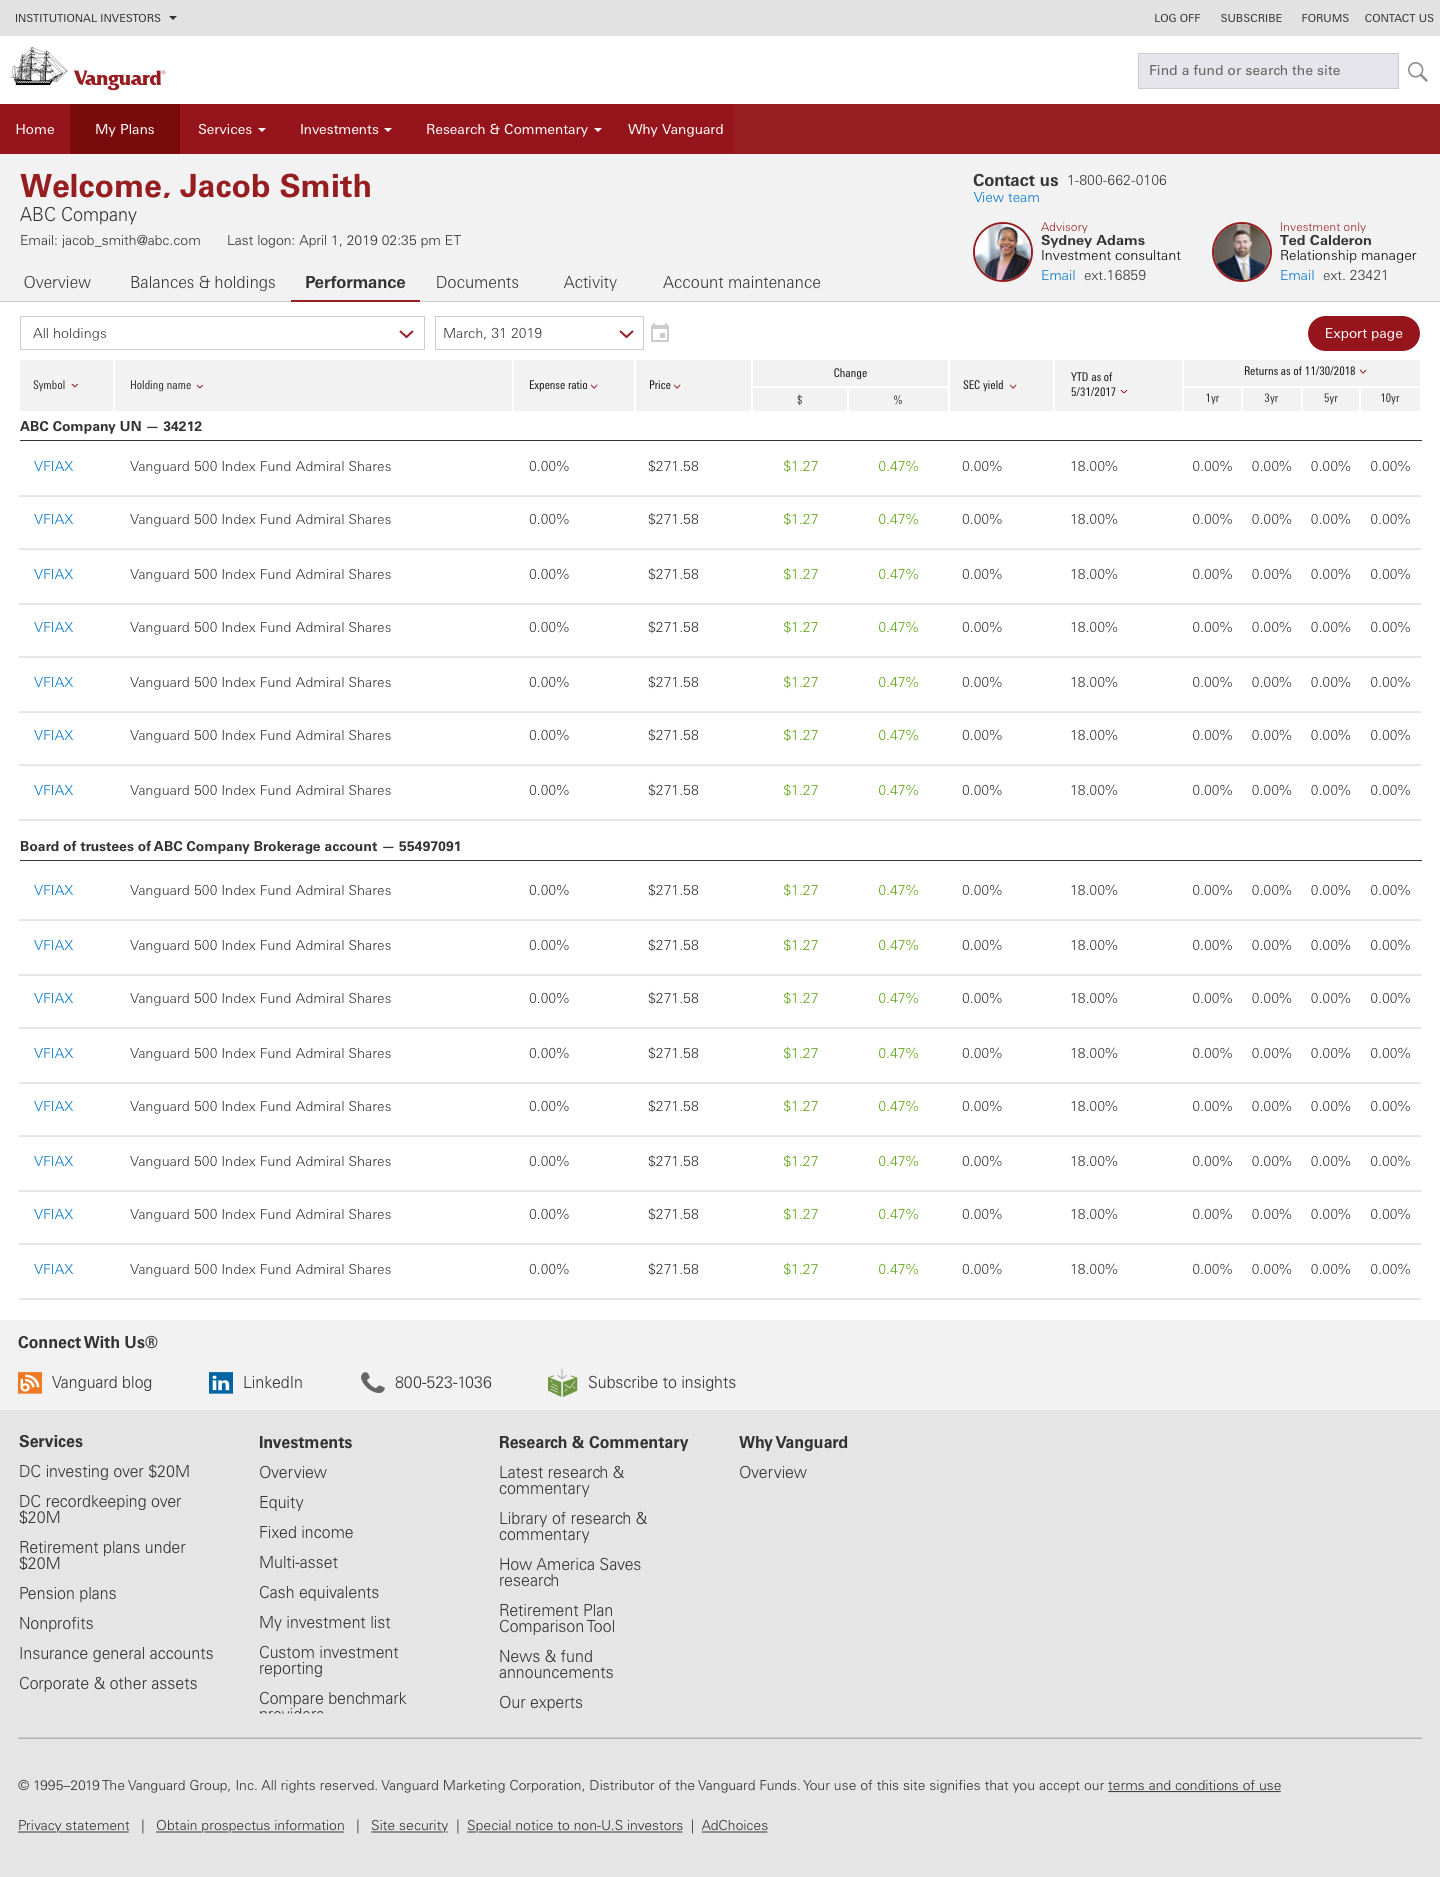This screenshot has width=1440, height=1877.
Task: Click the Vanguard blog RSS icon
Action: pos(30,1383)
